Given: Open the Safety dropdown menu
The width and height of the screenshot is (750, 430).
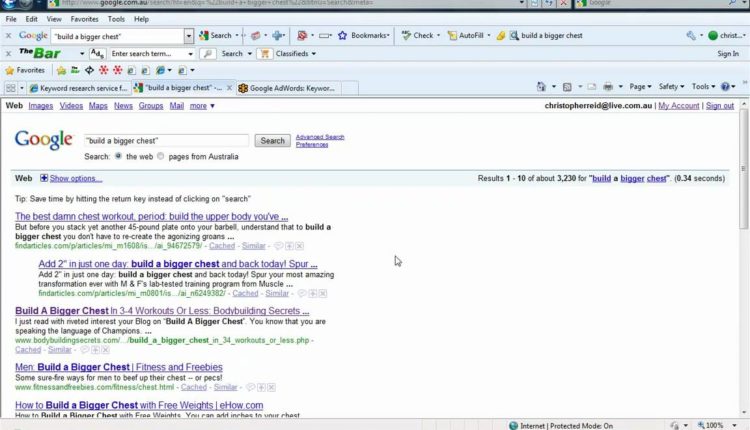Looking at the screenshot, I should pyautogui.click(x=671, y=87).
